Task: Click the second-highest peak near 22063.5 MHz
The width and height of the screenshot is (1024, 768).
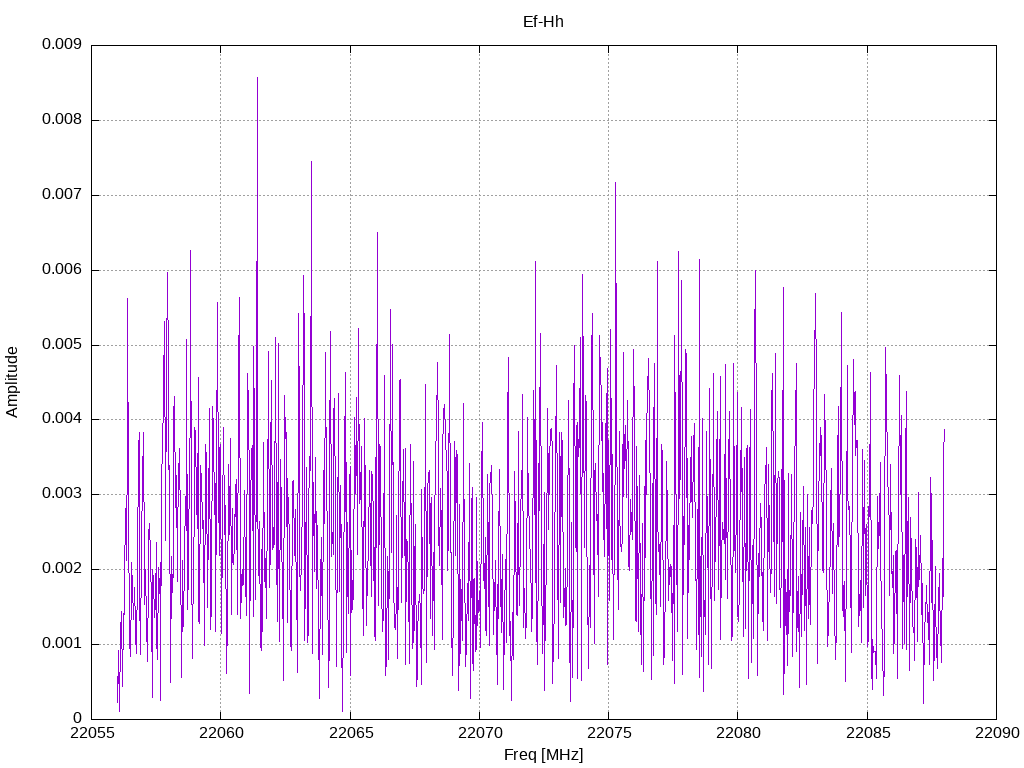Action: (x=311, y=162)
